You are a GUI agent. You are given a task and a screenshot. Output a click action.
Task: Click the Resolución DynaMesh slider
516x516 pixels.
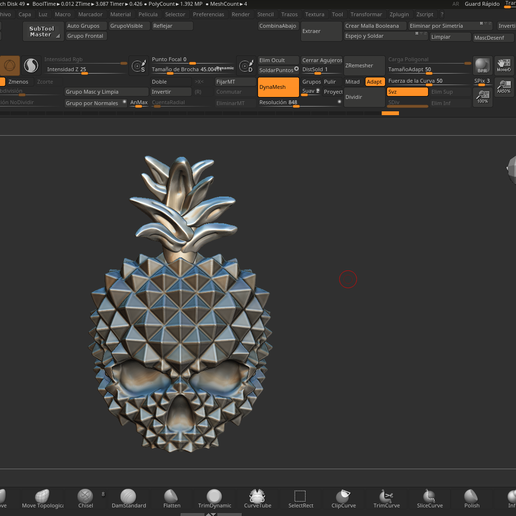[300, 103]
